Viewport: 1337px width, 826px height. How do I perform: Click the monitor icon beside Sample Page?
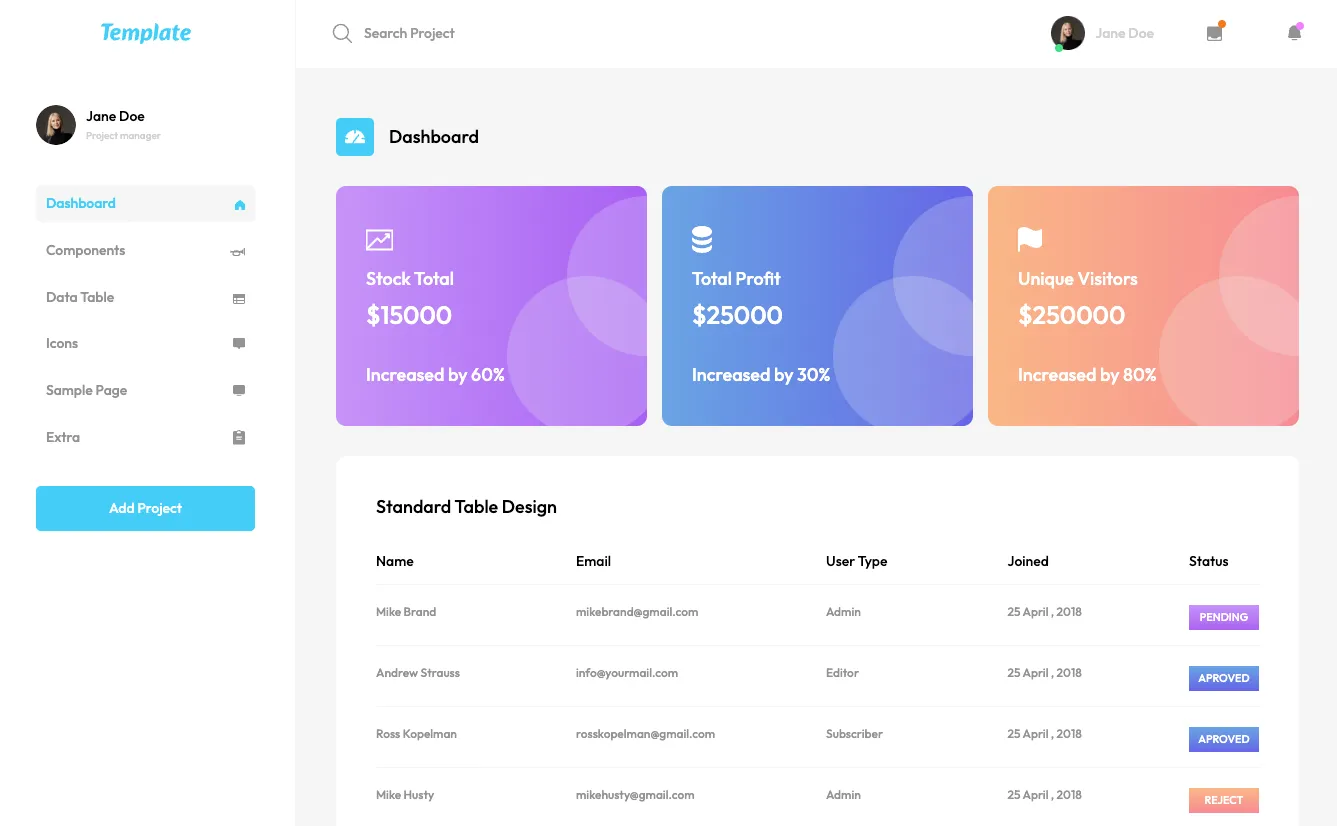(x=238, y=390)
